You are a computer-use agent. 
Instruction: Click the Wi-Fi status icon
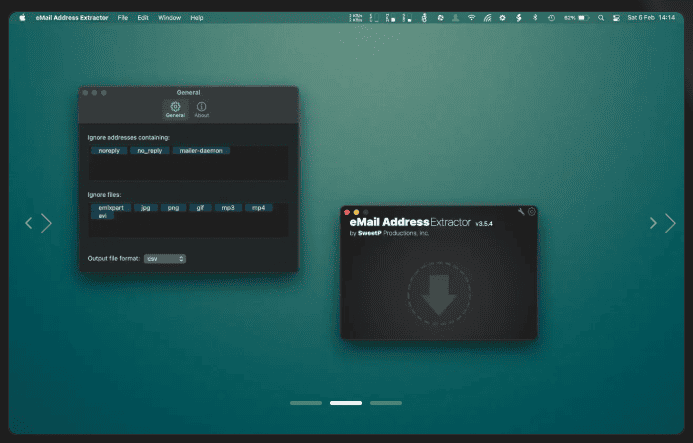472,18
